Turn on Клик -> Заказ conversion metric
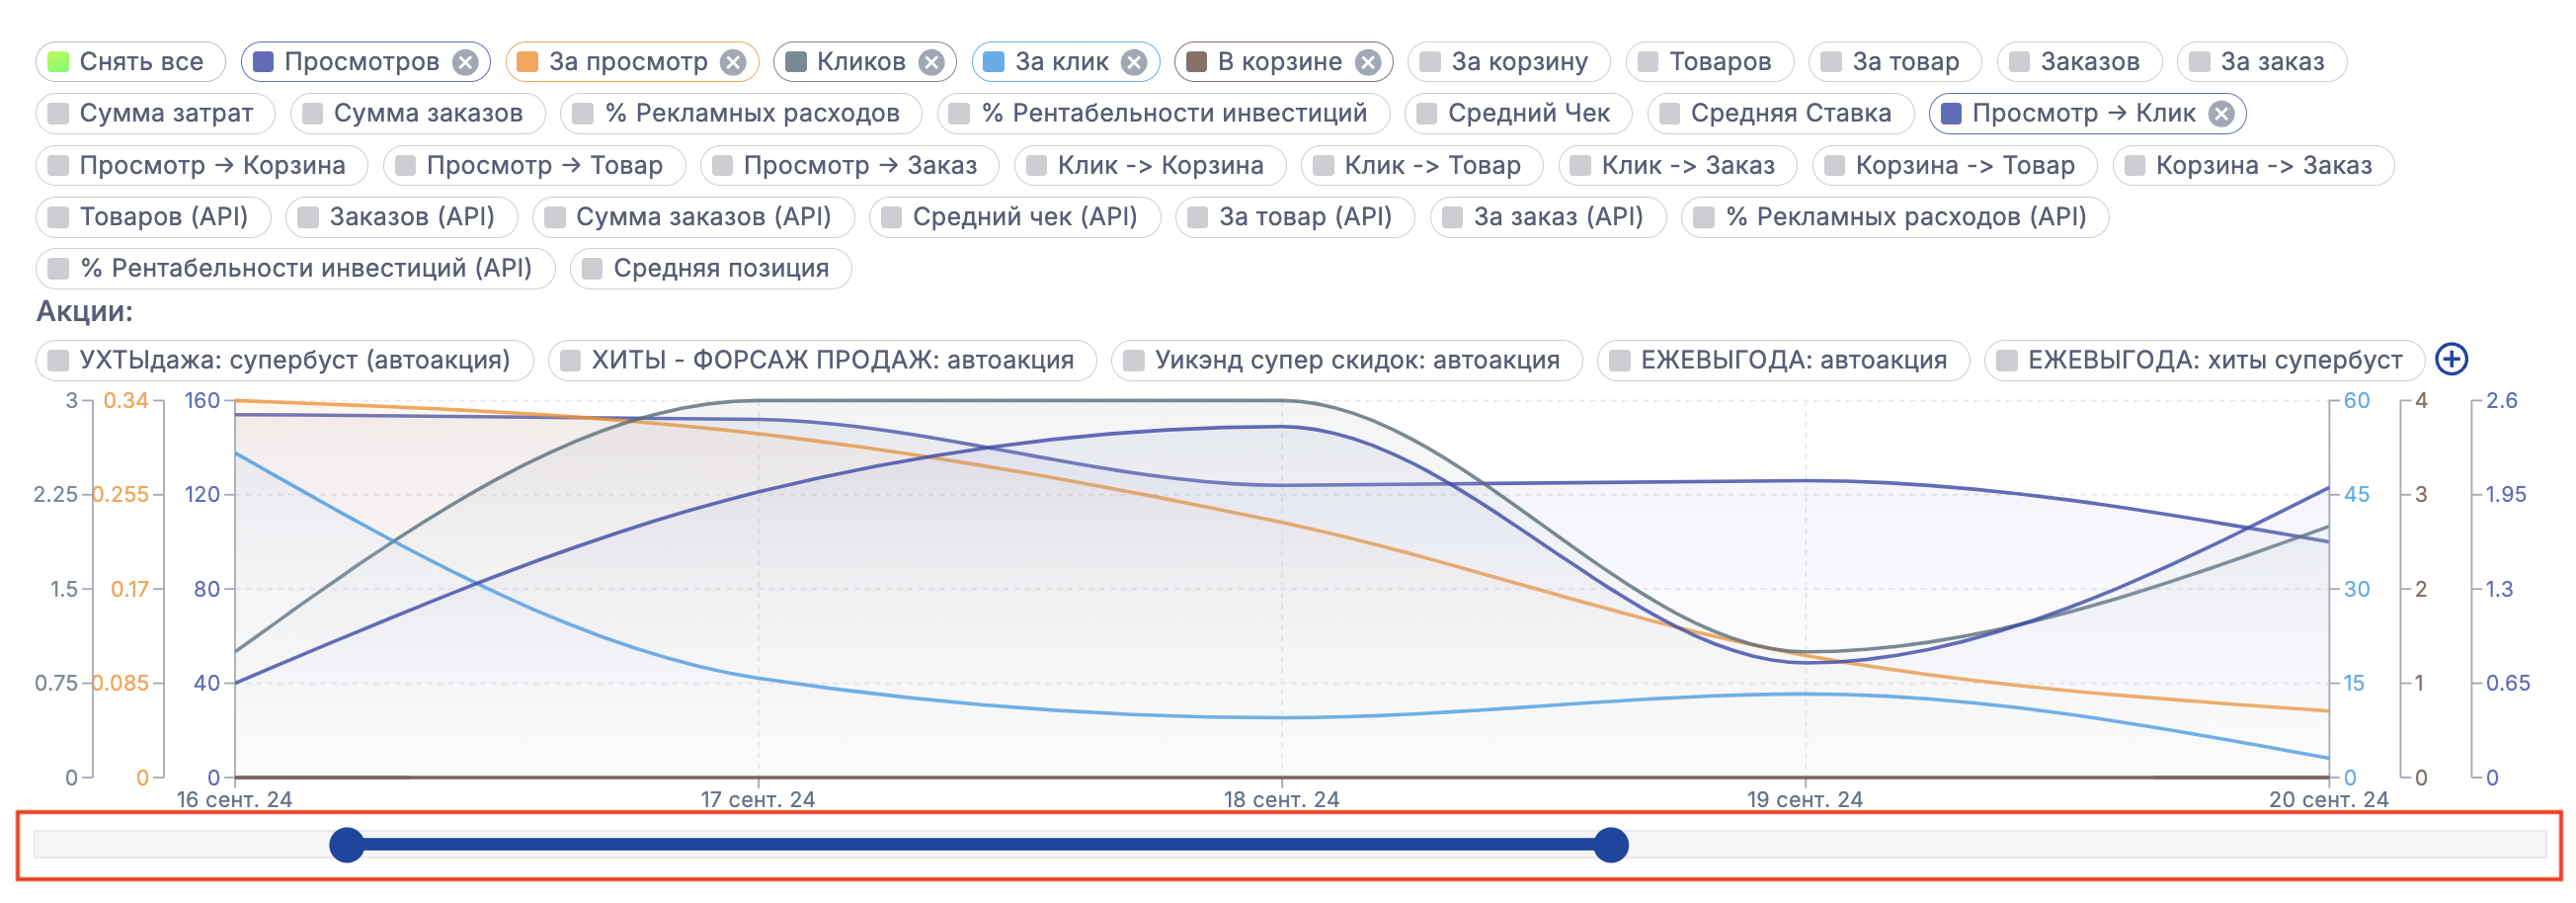Viewport: 2576px width, 903px height. [x=1677, y=166]
